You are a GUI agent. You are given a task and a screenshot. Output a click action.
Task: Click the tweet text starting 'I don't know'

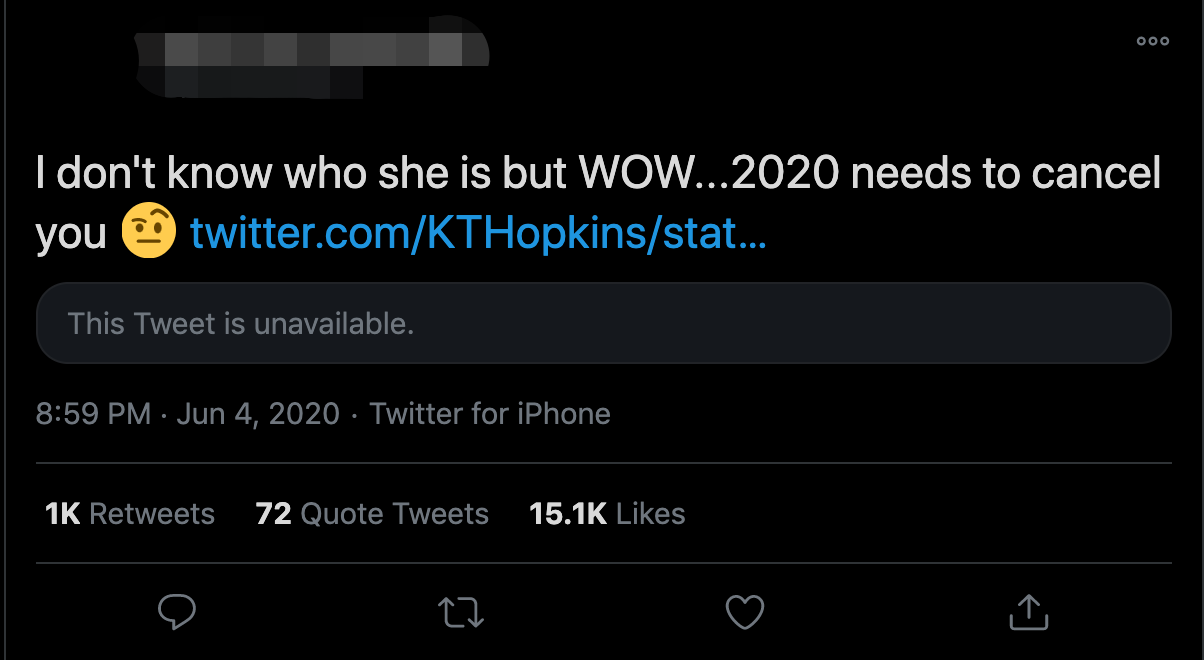[x=300, y=175]
